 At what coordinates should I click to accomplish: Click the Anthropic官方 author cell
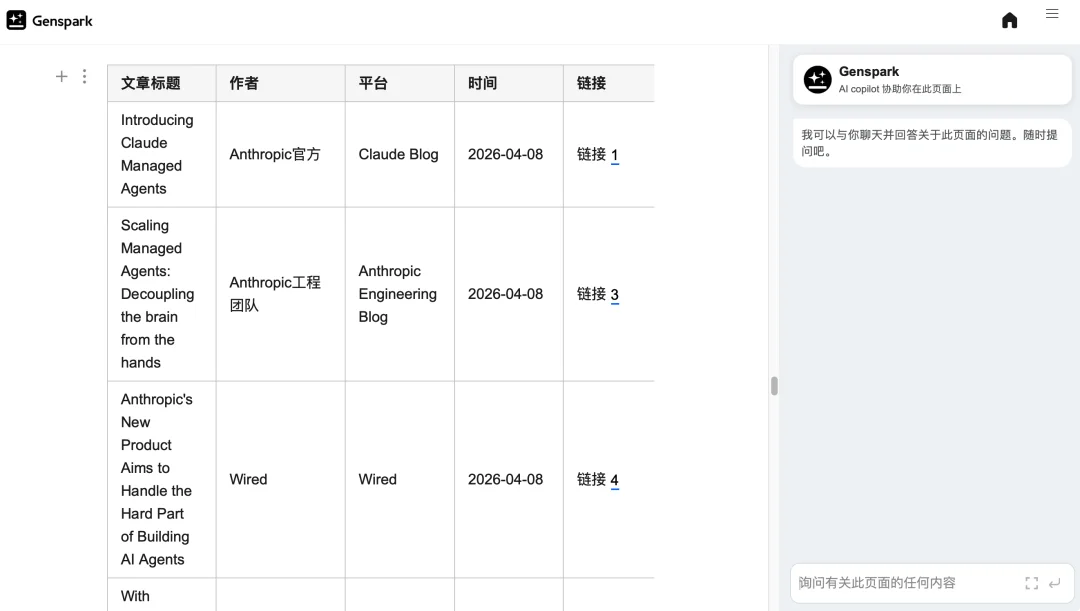point(280,154)
